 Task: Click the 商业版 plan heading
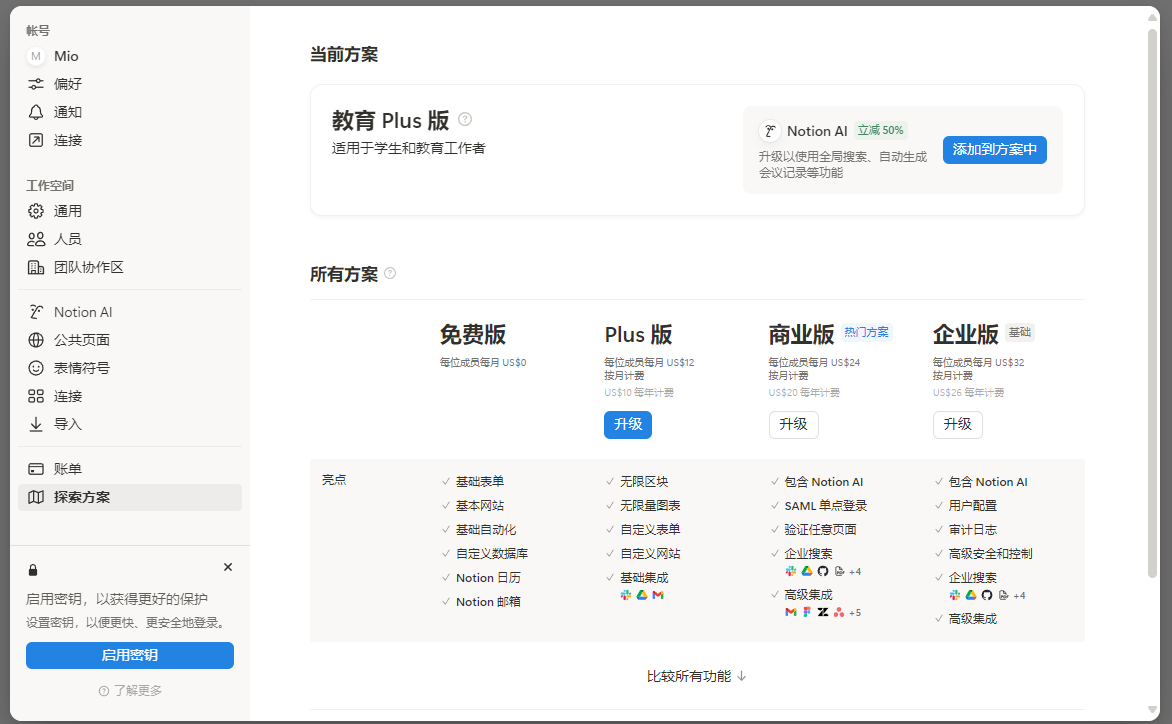click(x=801, y=335)
